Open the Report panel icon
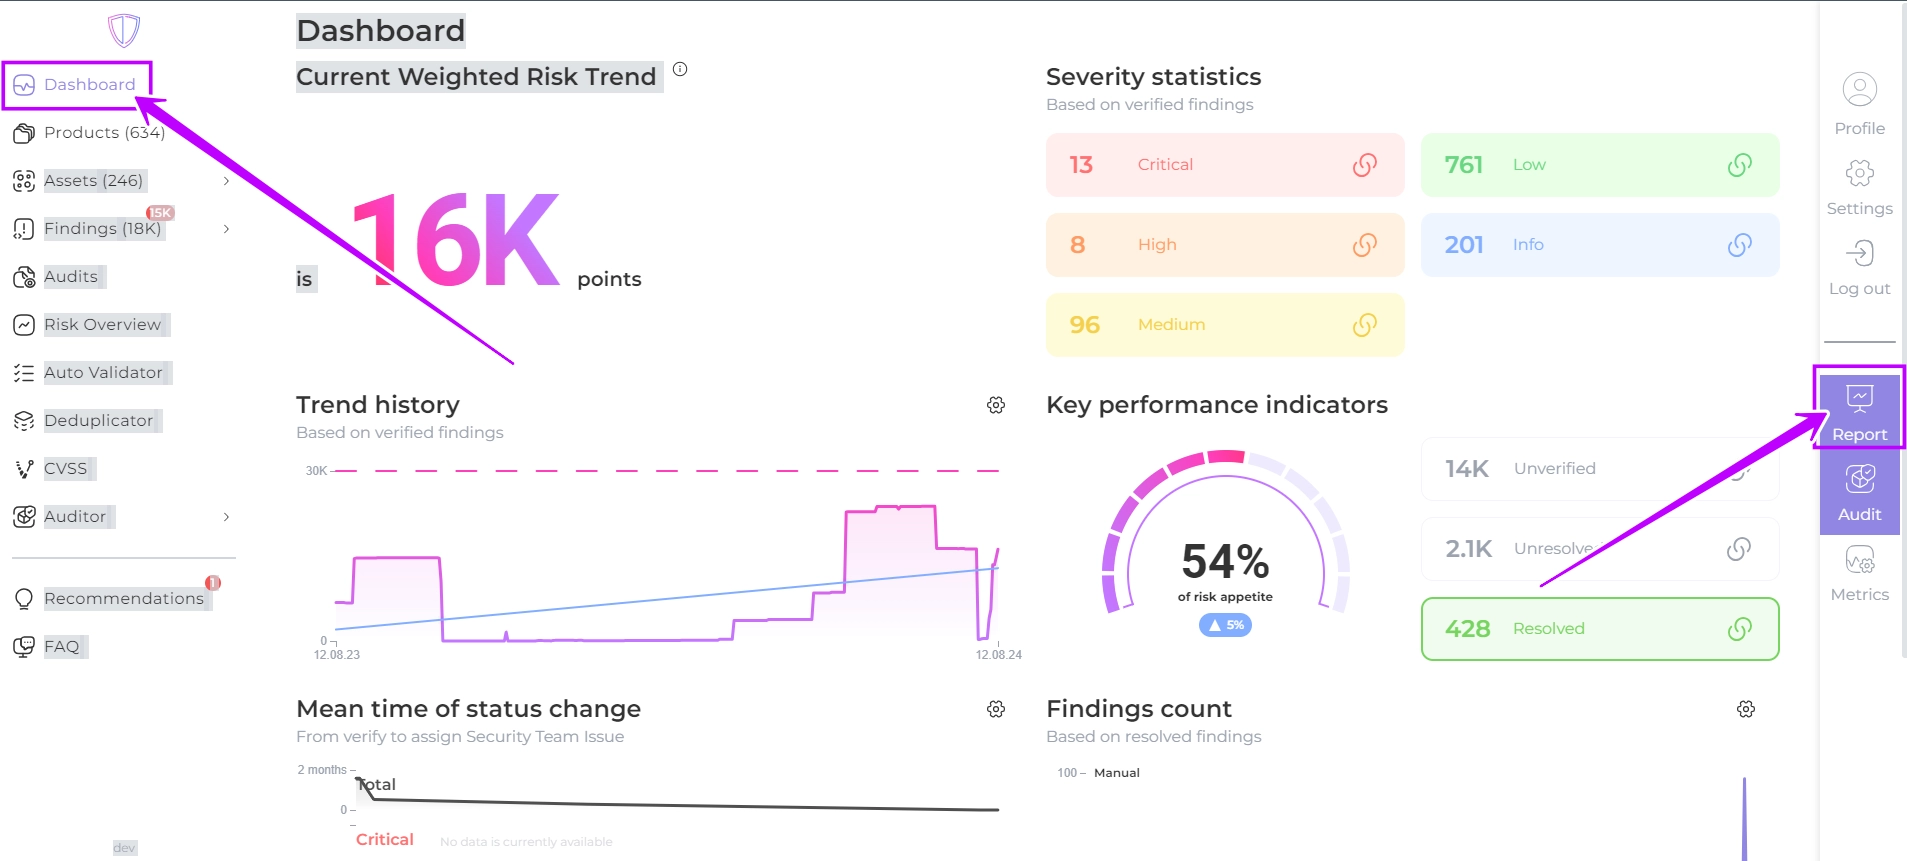This screenshot has height=861, width=1907. (1859, 400)
